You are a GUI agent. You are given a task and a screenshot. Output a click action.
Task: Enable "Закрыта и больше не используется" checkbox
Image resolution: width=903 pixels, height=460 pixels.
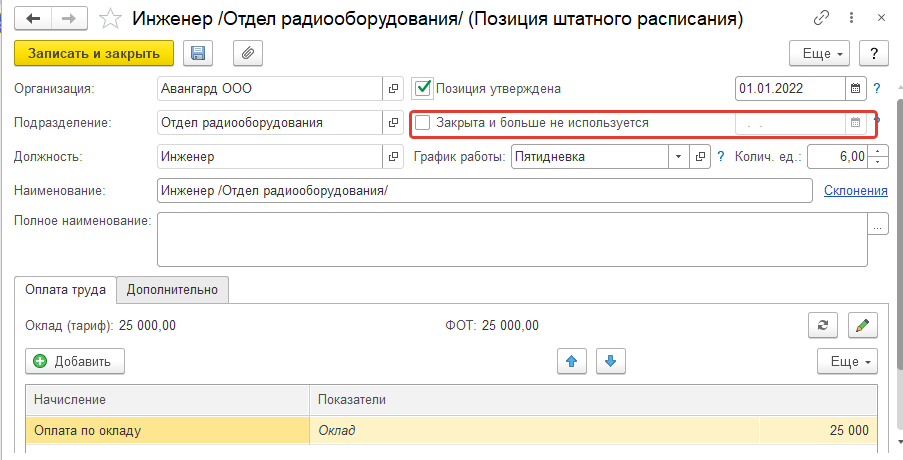click(x=423, y=123)
